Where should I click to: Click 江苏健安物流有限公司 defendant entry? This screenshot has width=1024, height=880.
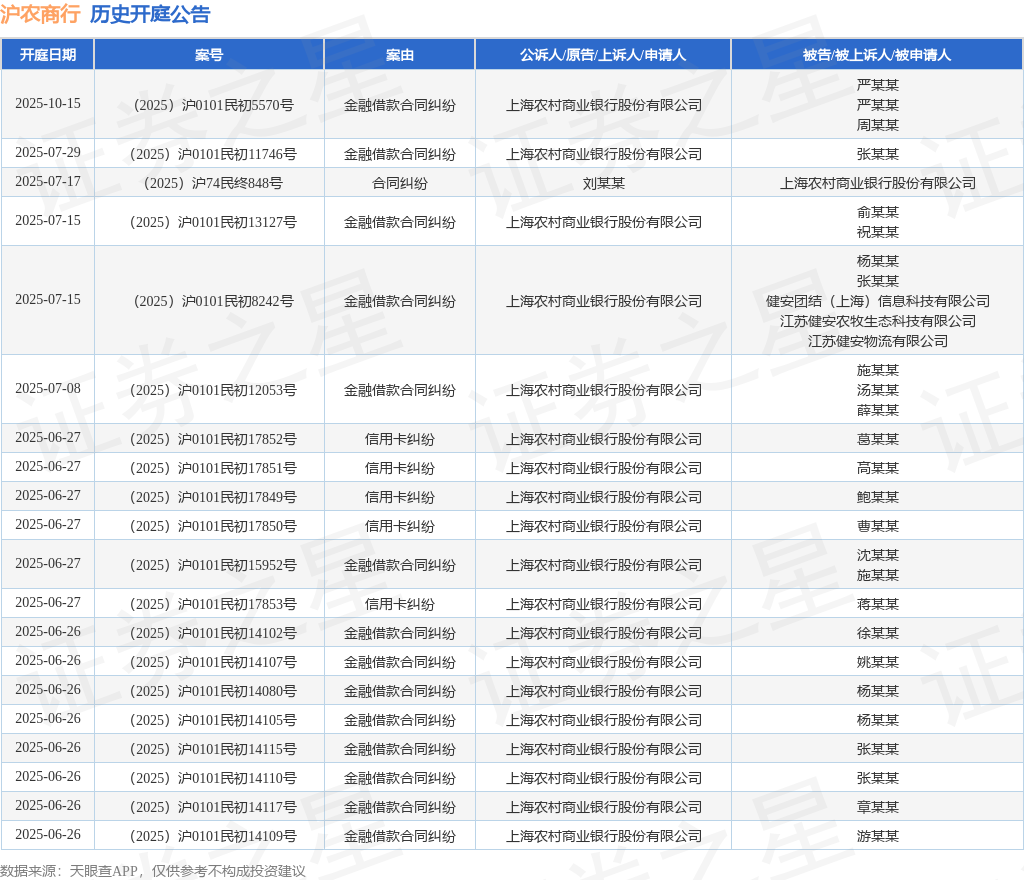[x=878, y=341]
